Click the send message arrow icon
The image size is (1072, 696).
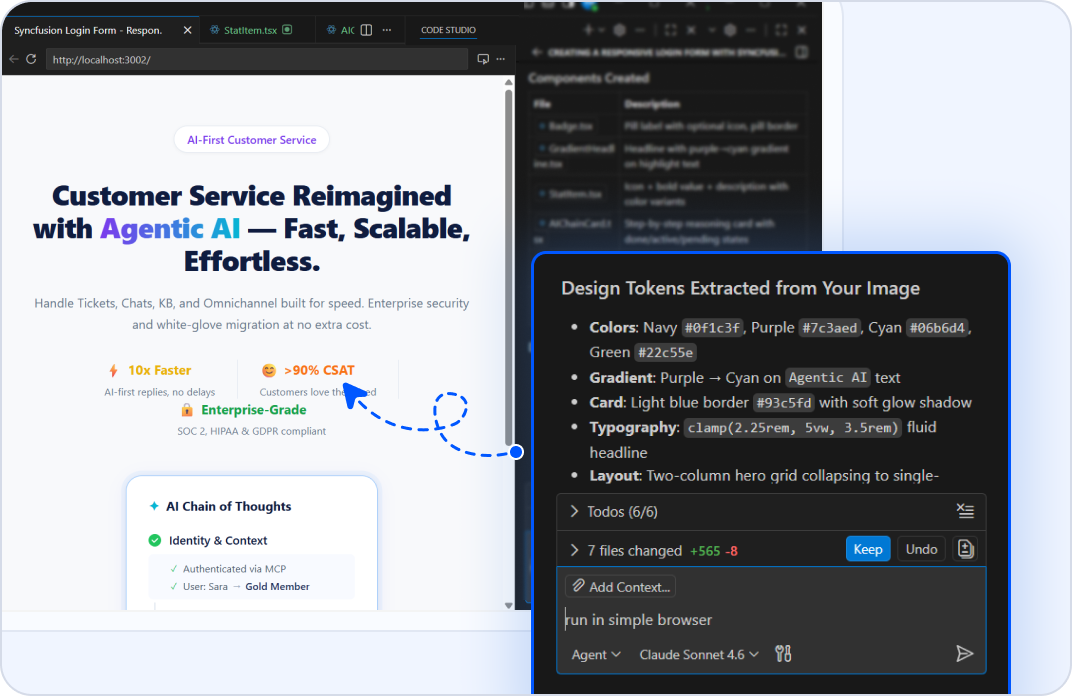tap(964, 654)
